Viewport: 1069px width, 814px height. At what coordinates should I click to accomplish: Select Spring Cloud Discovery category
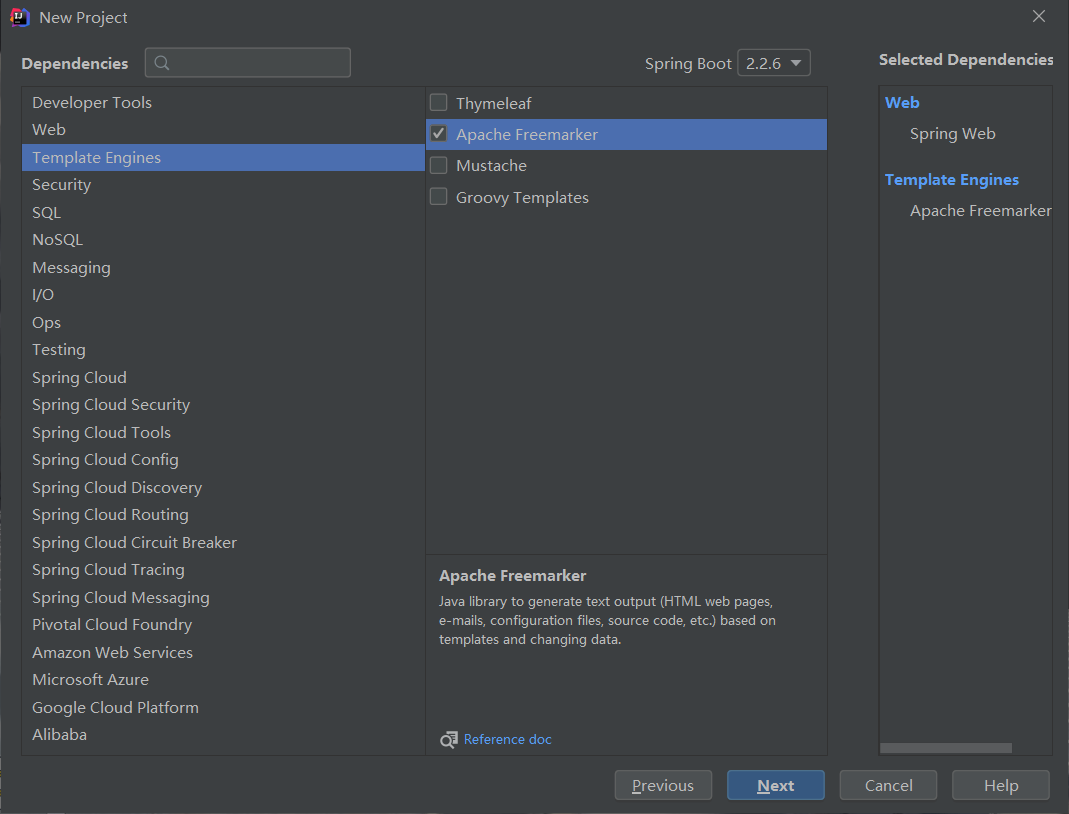(223, 487)
